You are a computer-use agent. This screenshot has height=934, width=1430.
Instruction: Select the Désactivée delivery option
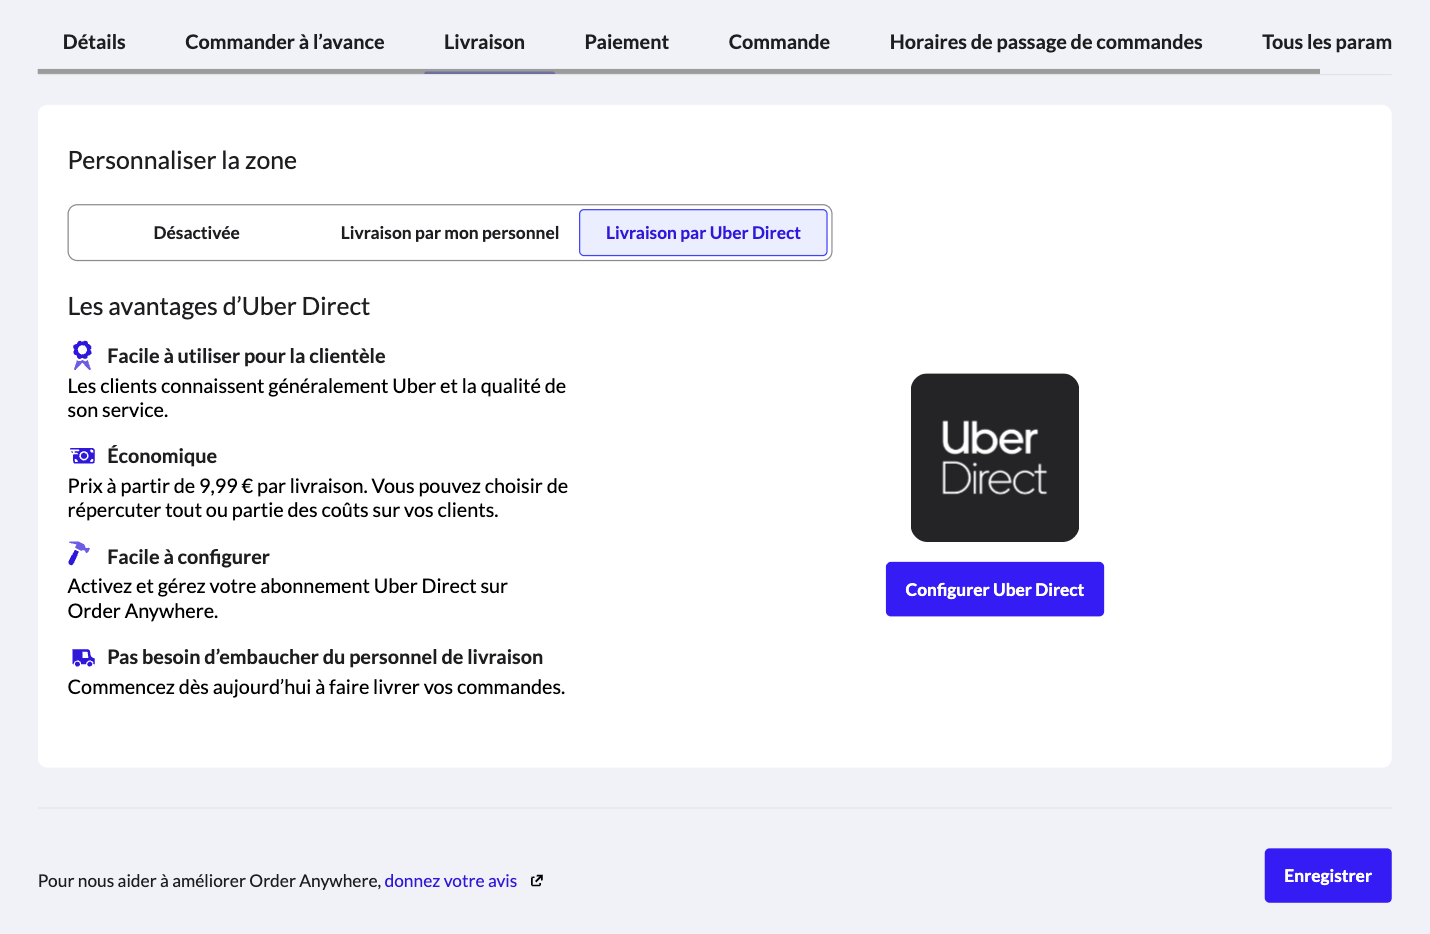(x=197, y=233)
